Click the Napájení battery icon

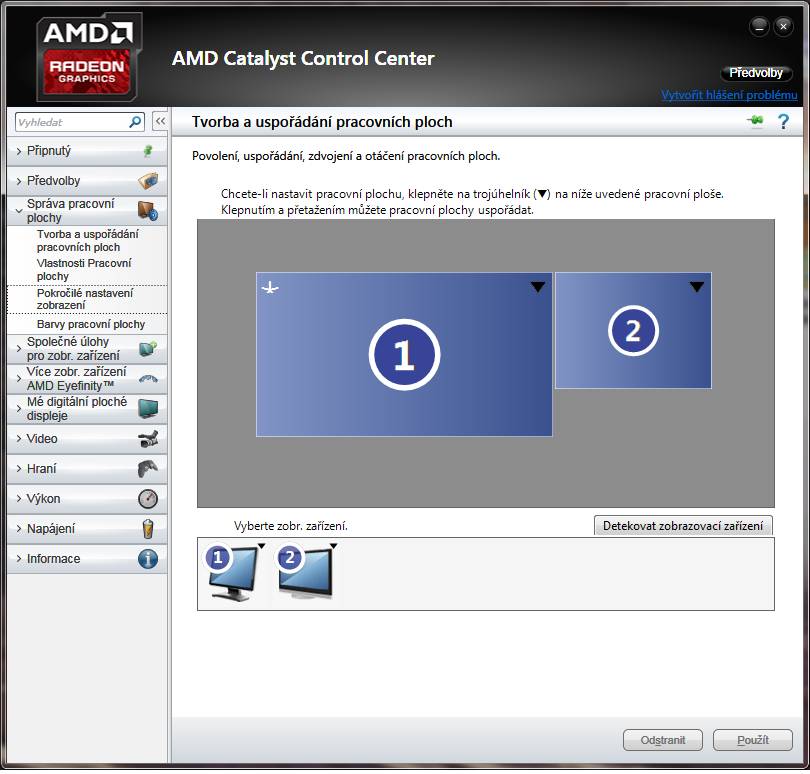pyautogui.click(x=148, y=529)
